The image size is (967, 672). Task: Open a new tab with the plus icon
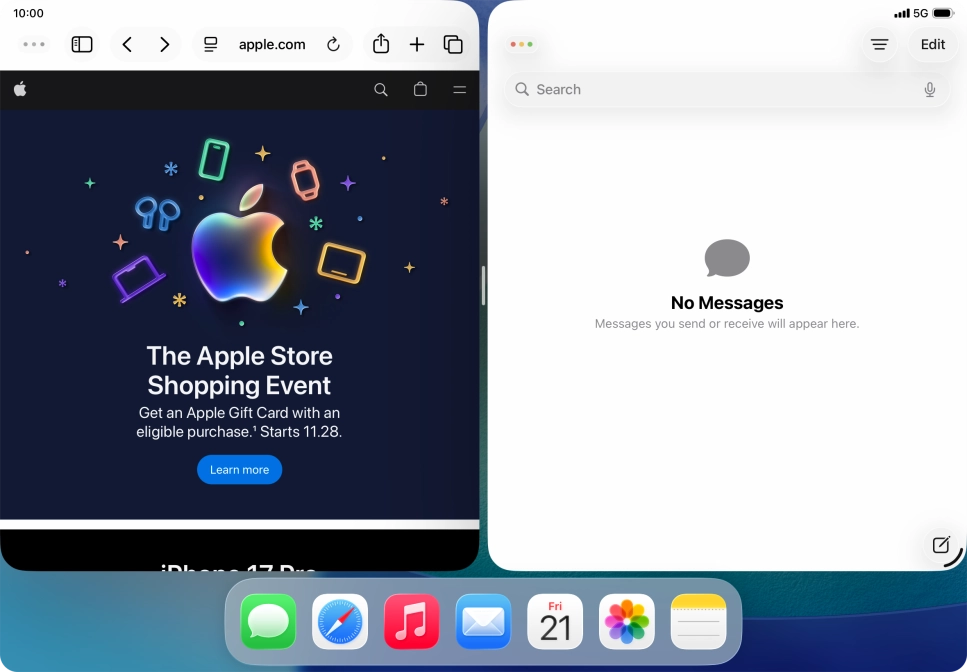(x=417, y=44)
